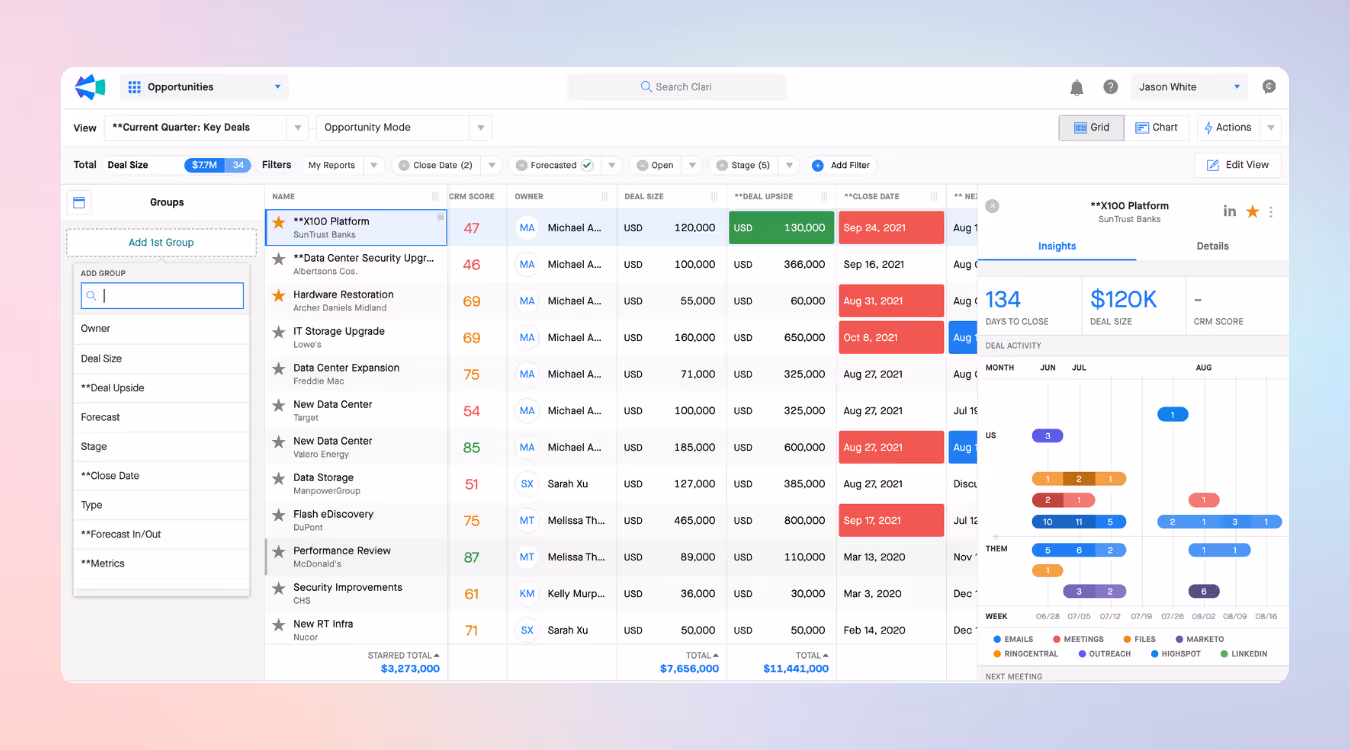The image size is (1350, 750).
Task: Unstar the Hardware Restoration row
Action: pyautogui.click(x=279, y=295)
